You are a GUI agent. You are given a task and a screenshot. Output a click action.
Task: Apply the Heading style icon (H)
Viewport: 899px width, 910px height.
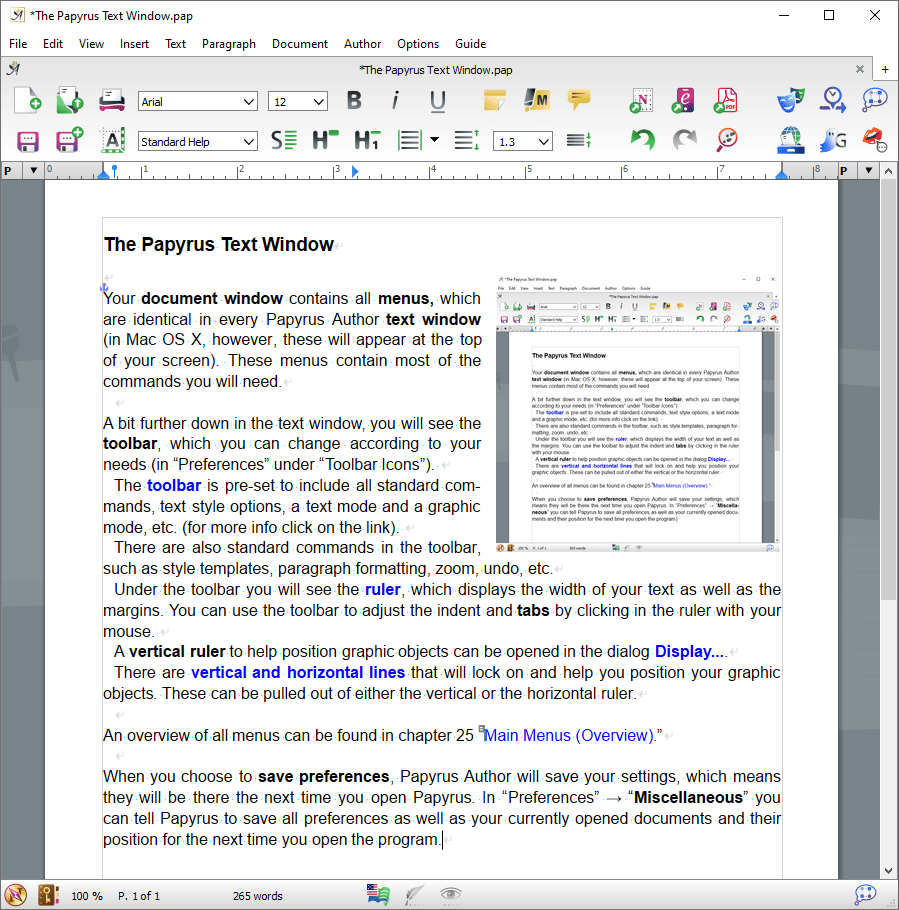pyautogui.click(x=326, y=140)
